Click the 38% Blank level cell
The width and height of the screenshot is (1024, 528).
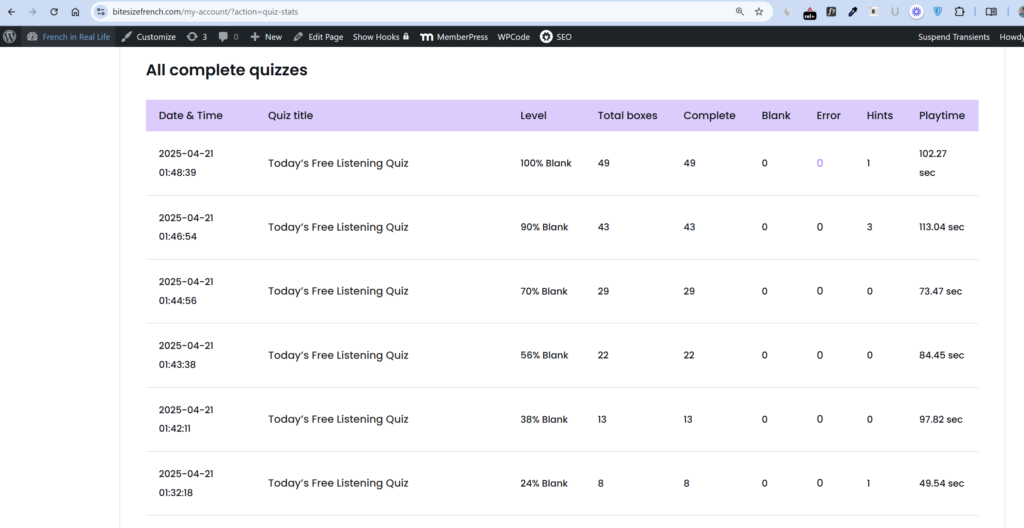tap(544, 420)
